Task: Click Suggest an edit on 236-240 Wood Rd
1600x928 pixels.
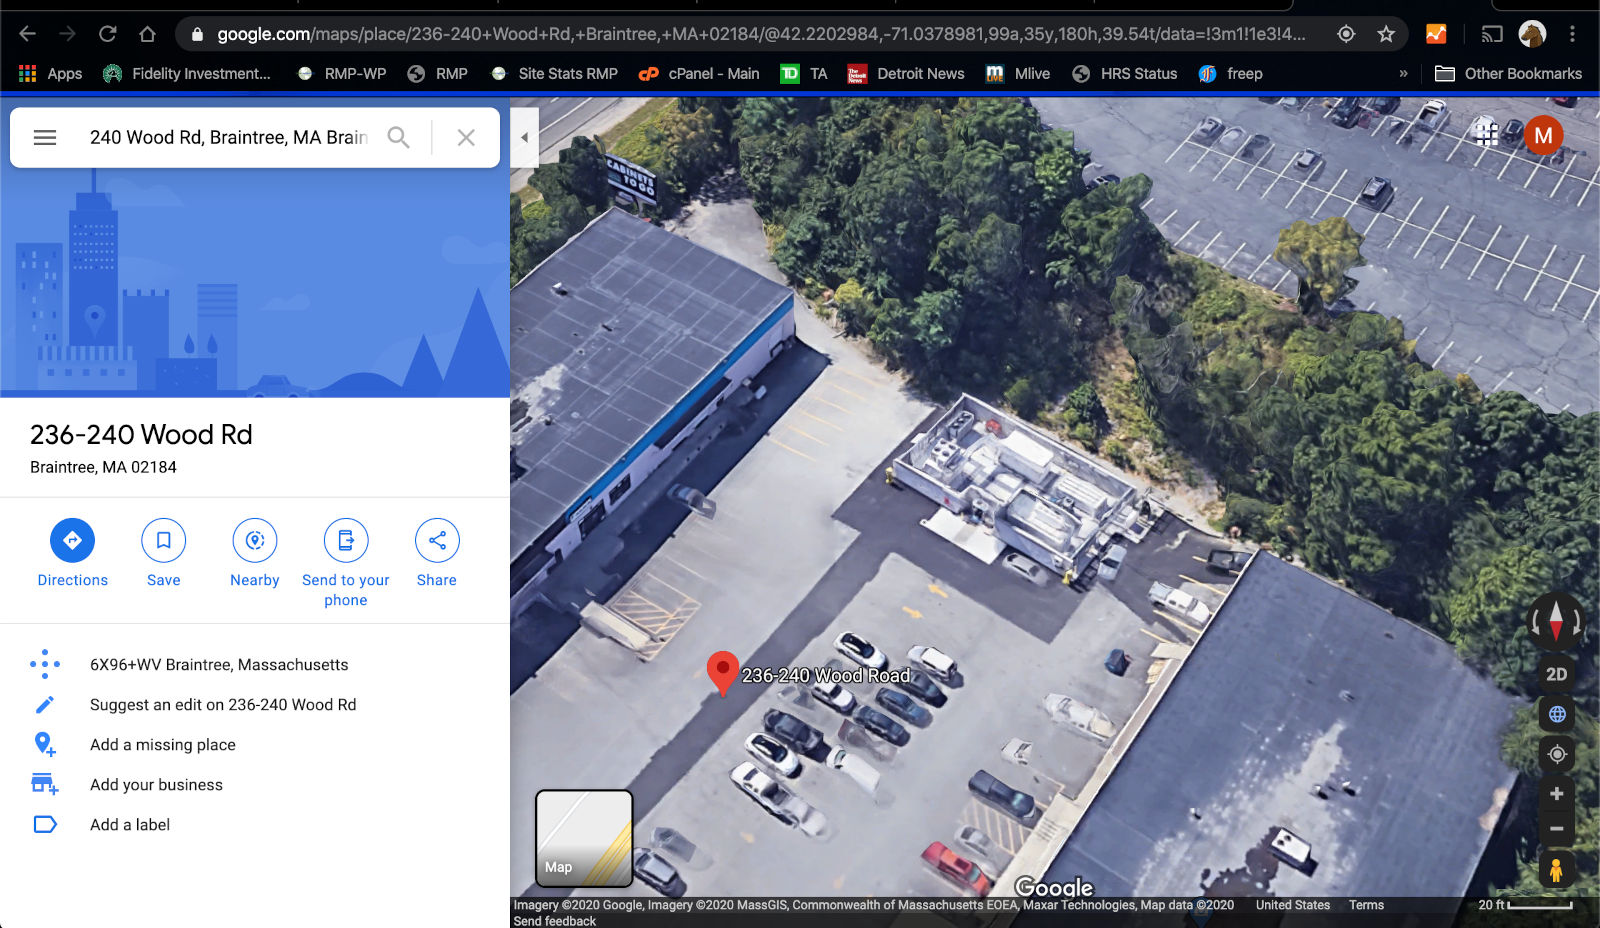Action: coord(223,705)
